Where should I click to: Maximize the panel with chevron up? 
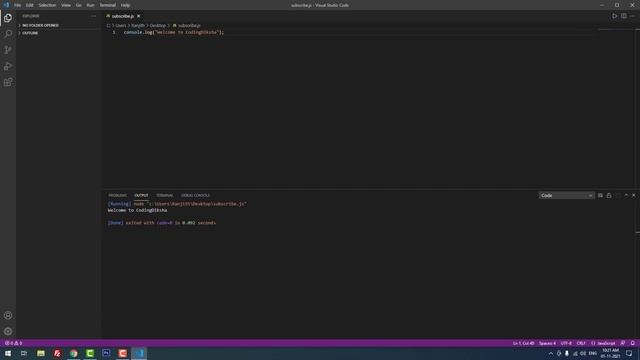pyautogui.click(x=626, y=196)
